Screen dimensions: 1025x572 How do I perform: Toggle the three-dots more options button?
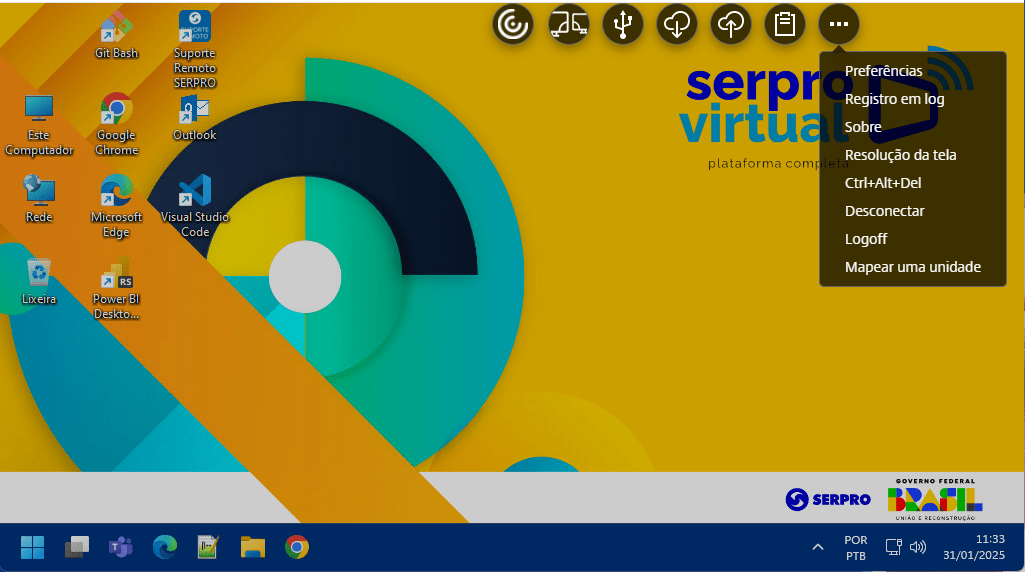[x=839, y=24]
